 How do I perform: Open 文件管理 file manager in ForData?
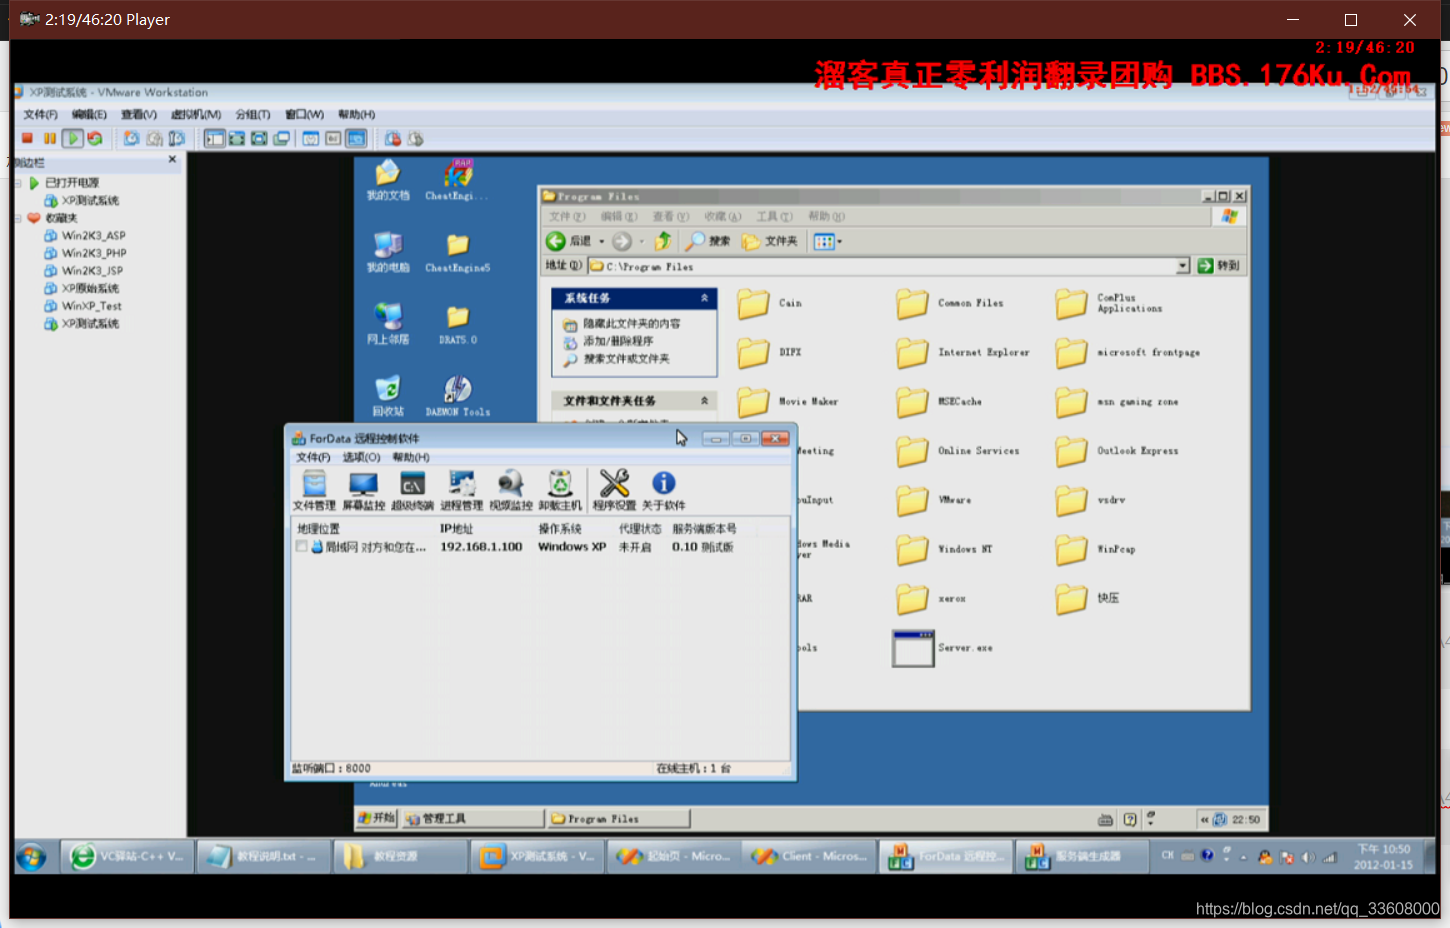(314, 491)
